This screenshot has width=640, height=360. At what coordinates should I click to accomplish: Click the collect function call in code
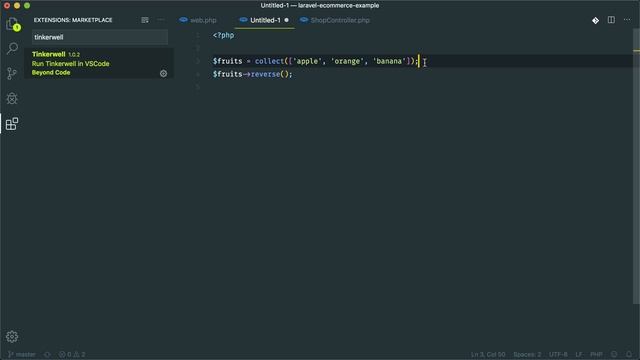click(269, 61)
